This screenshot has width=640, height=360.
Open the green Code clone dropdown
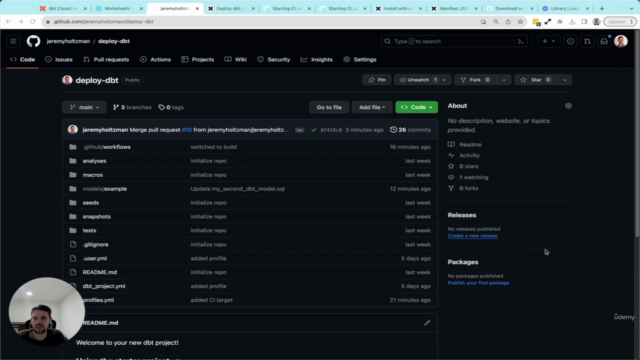coord(416,107)
